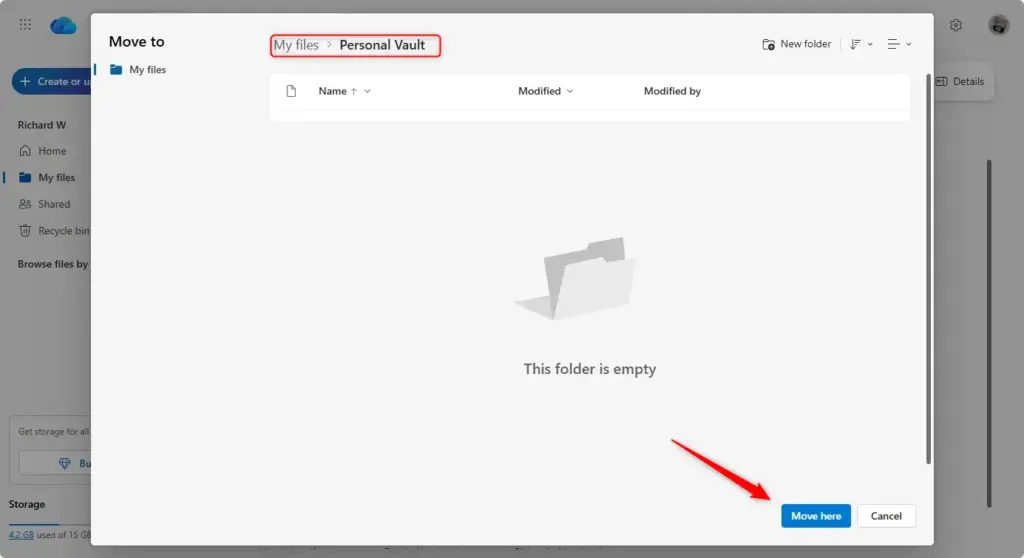Screen dimensions: 1024x558
Task: Open the settings gear icon
Action: 955,25
